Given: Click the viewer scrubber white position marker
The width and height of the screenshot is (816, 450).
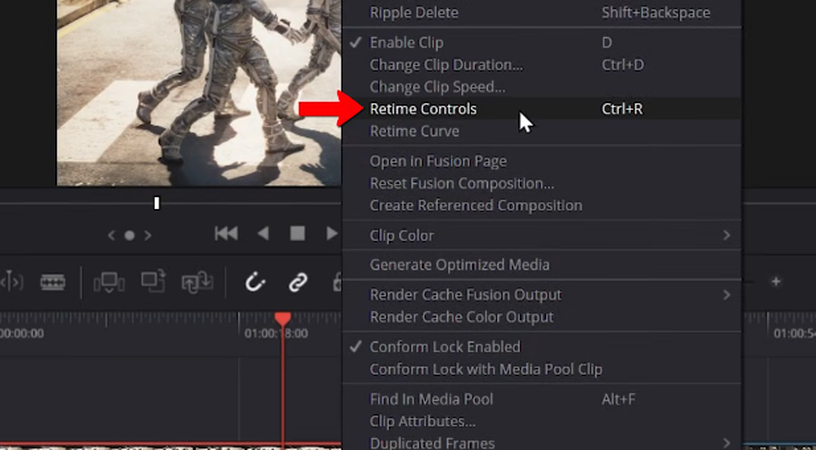Looking at the screenshot, I should pyautogui.click(x=157, y=203).
